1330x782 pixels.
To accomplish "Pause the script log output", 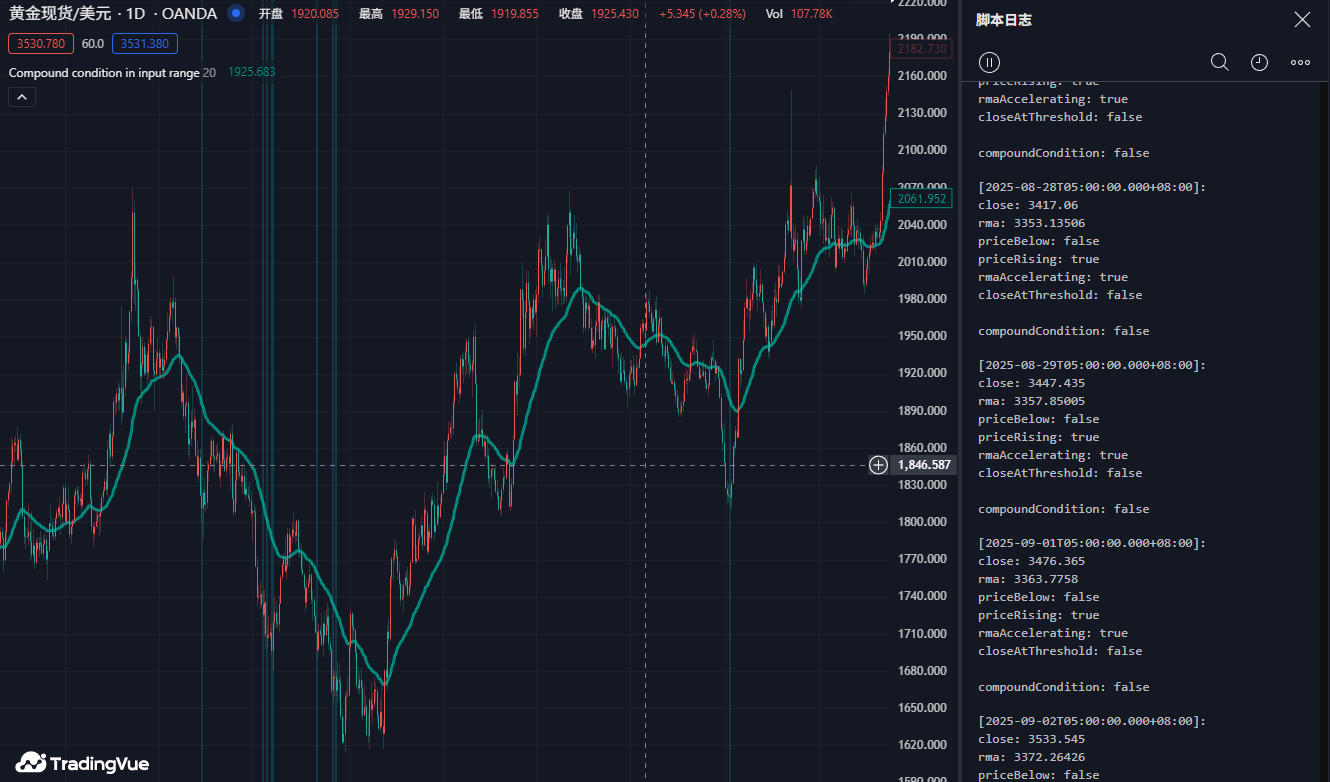I will point(989,62).
